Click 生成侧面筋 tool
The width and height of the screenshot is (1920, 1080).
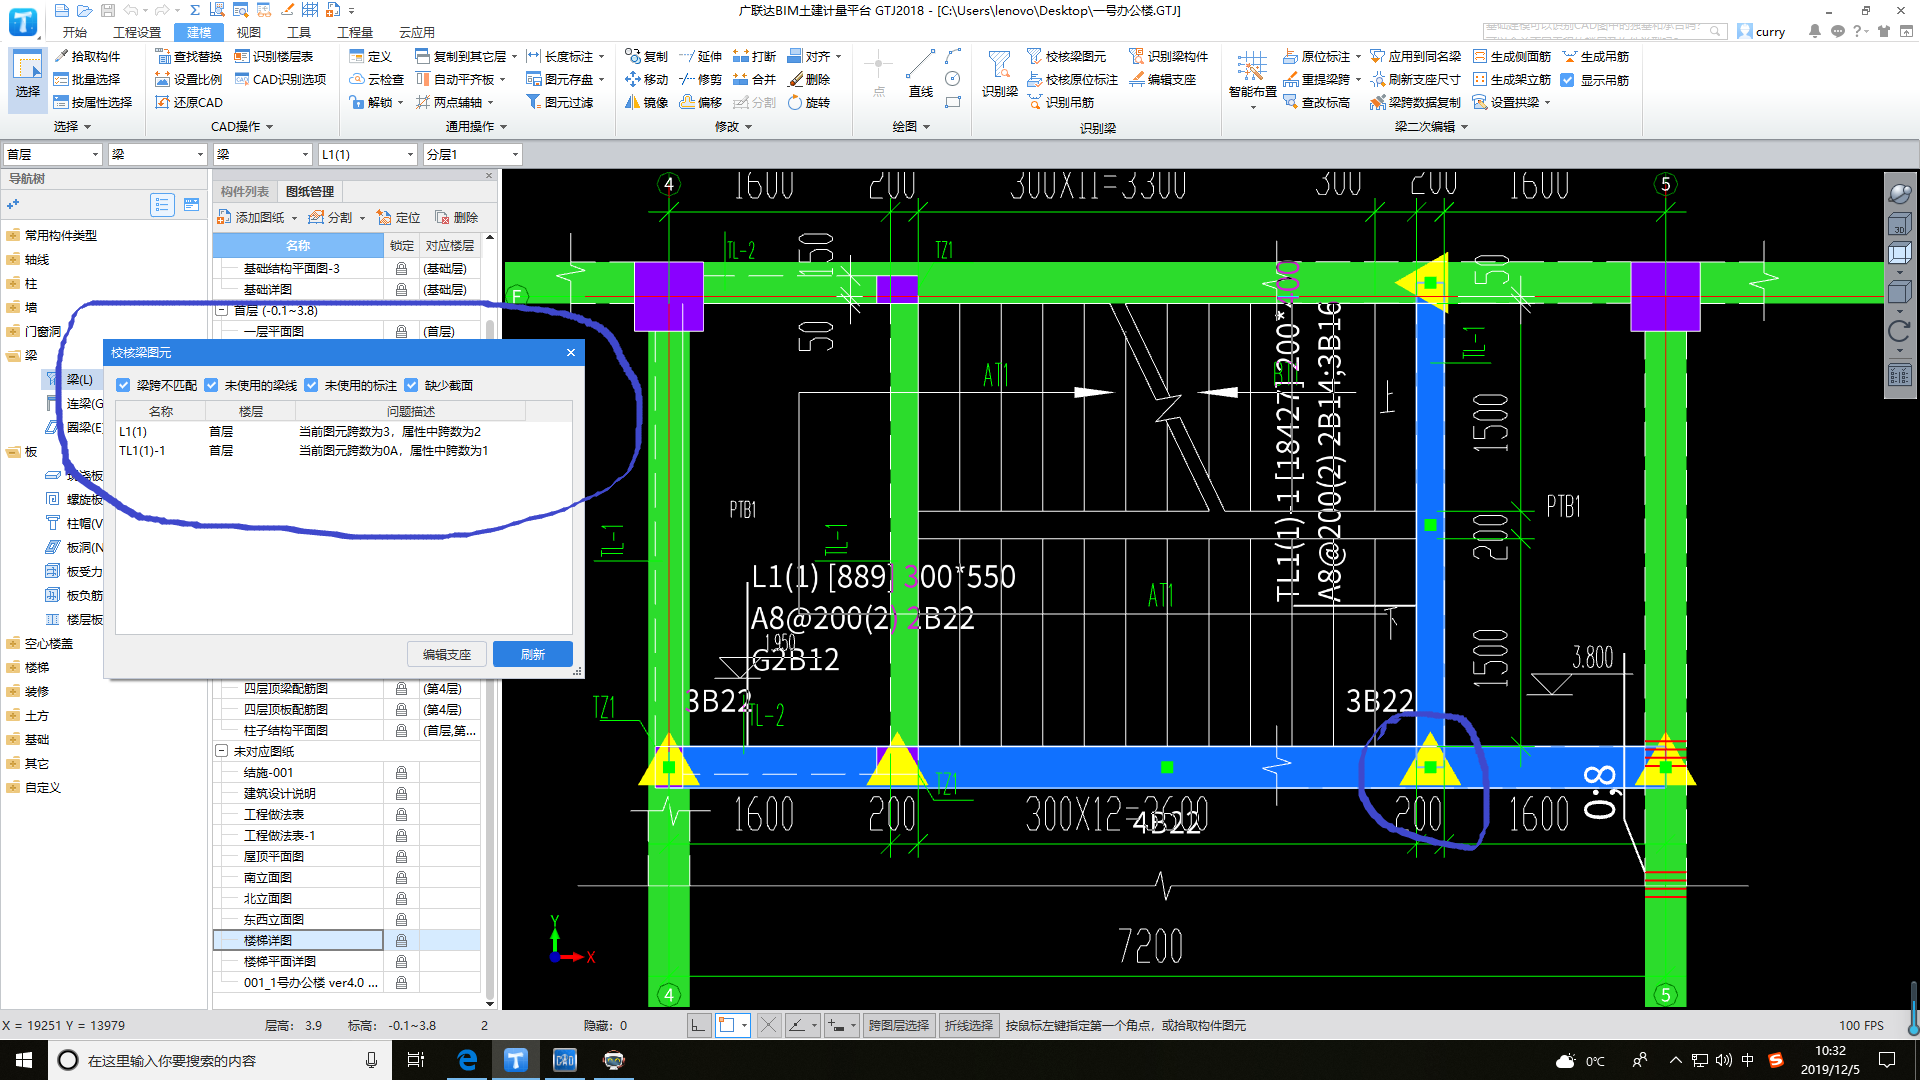tap(1512, 56)
